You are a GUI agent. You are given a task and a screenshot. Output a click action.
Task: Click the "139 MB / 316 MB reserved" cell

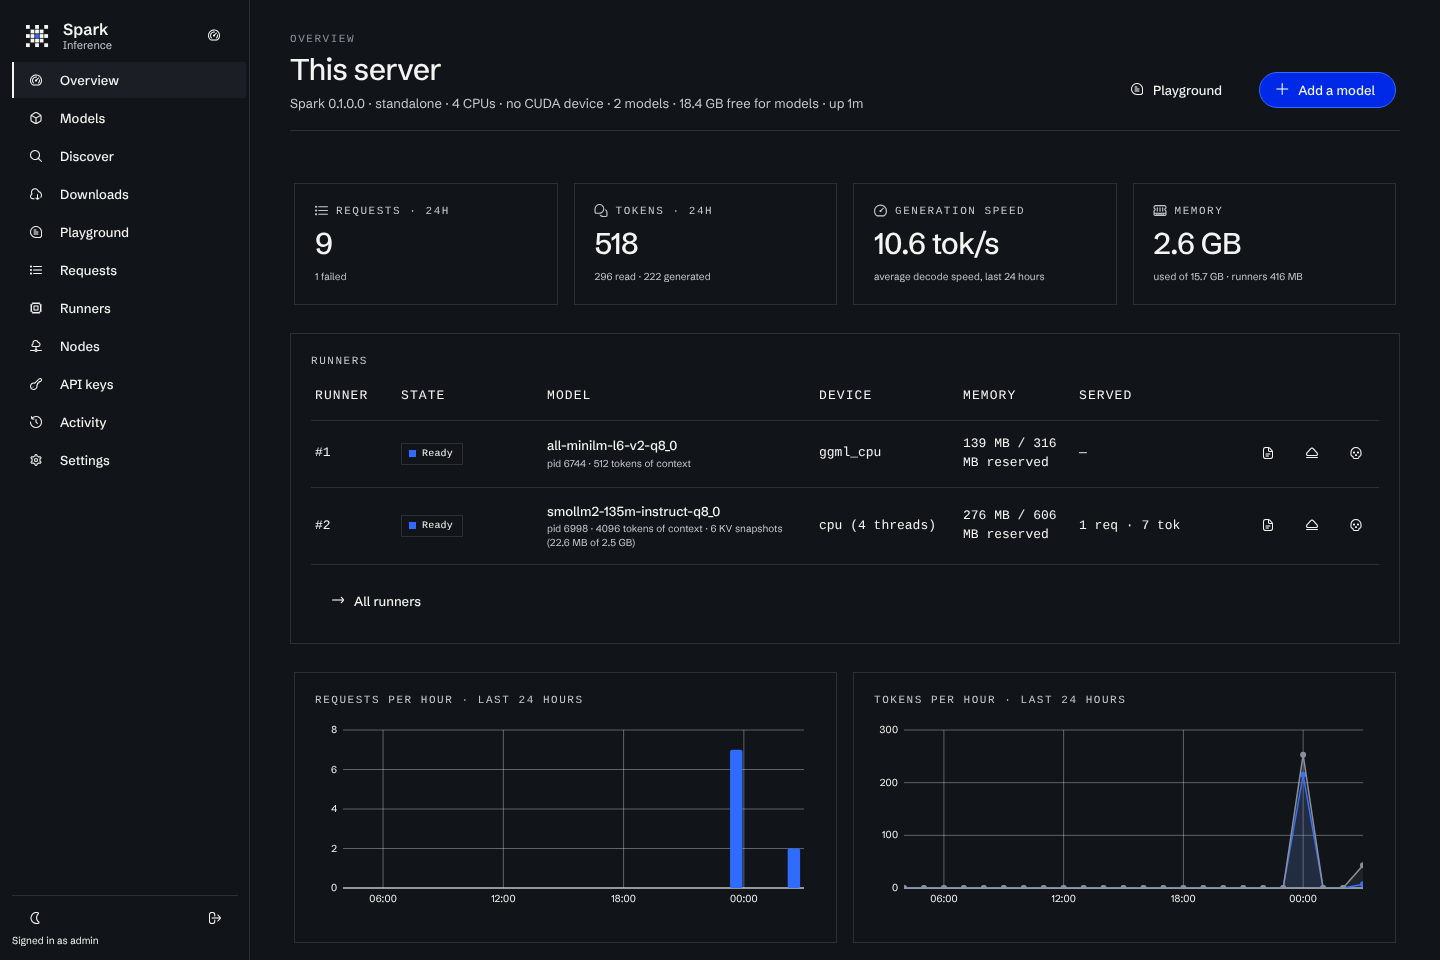pos(1010,452)
